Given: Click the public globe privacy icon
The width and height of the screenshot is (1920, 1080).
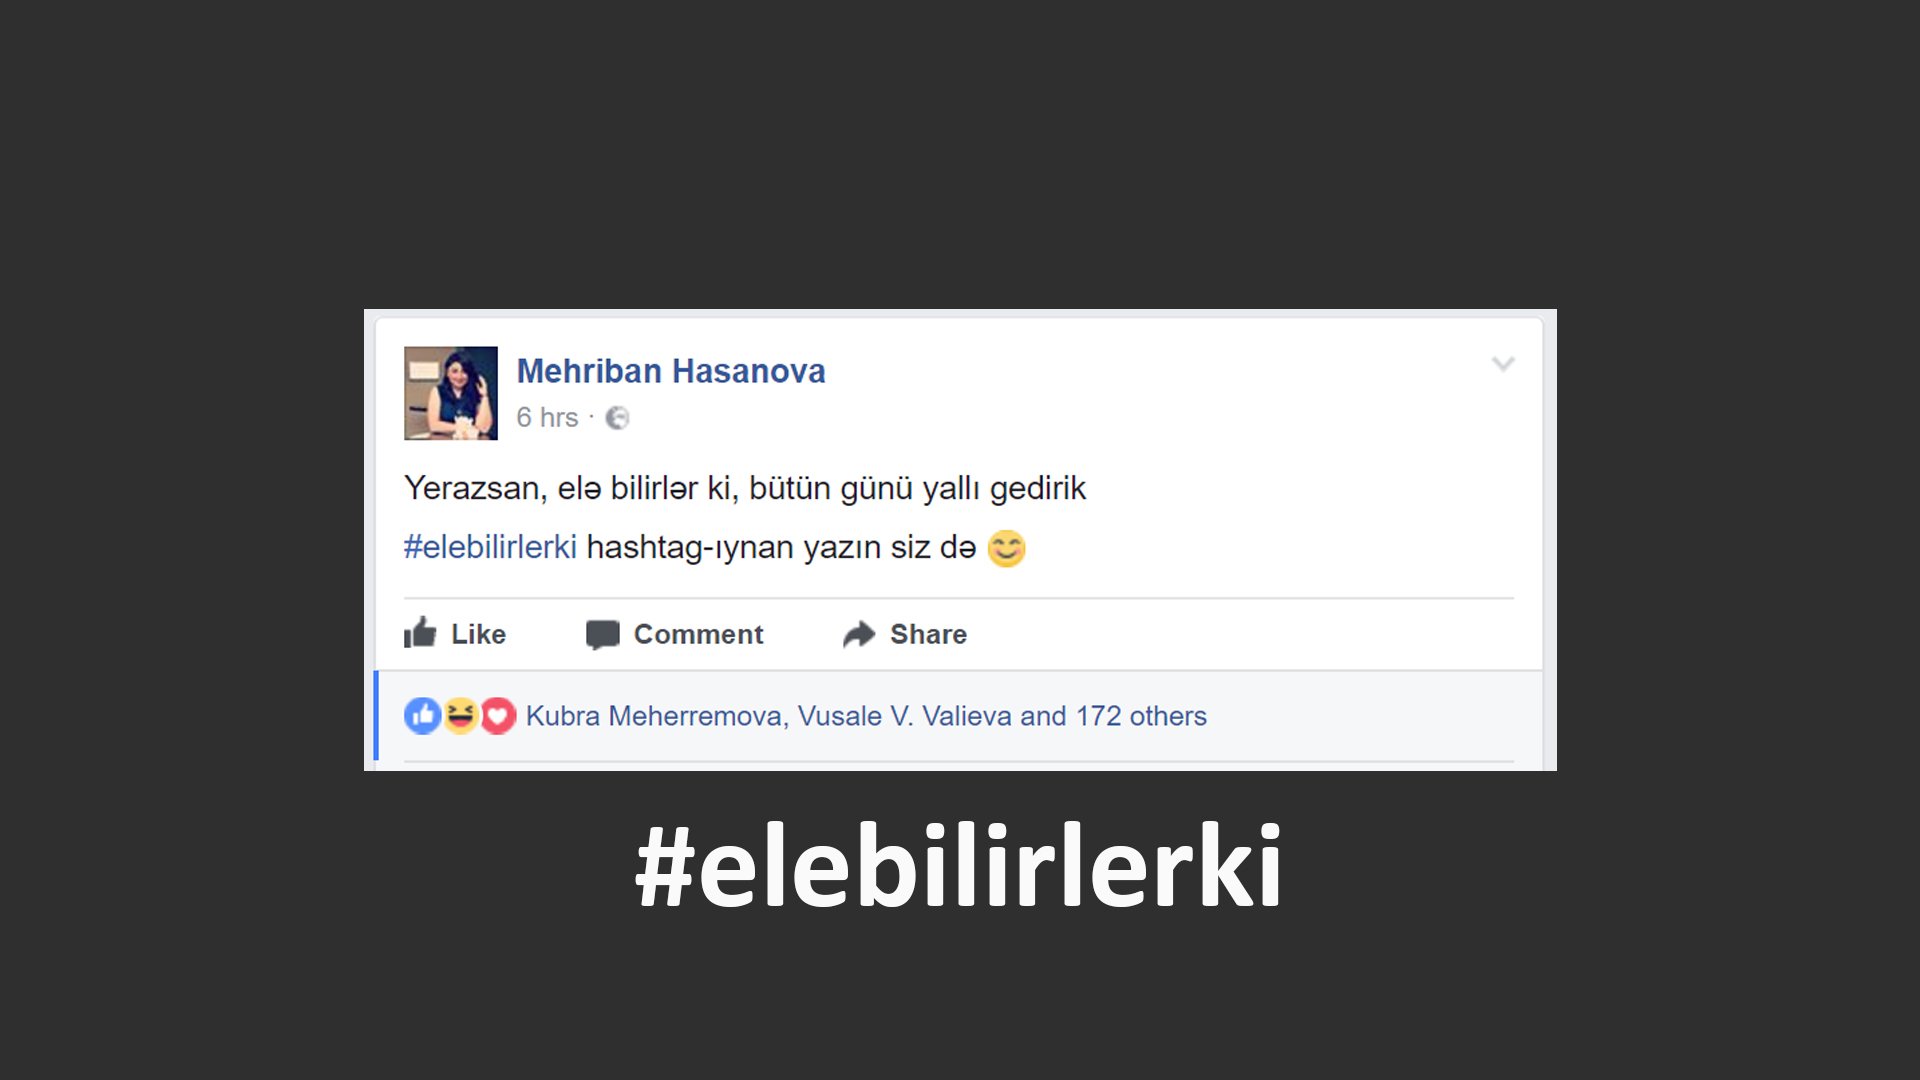Looking at the screenshot, I should coord(618,418).
